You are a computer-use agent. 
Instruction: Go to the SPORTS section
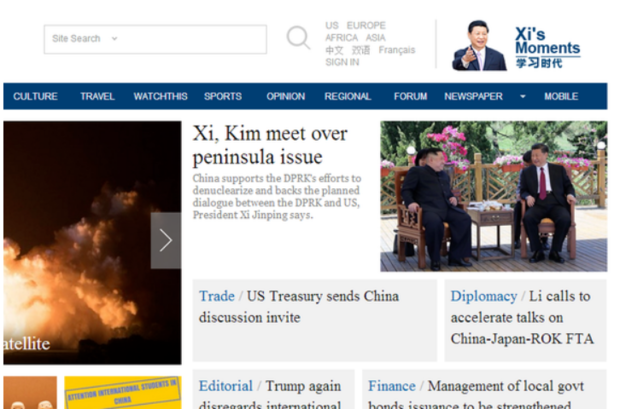click(x=223, y=97)
